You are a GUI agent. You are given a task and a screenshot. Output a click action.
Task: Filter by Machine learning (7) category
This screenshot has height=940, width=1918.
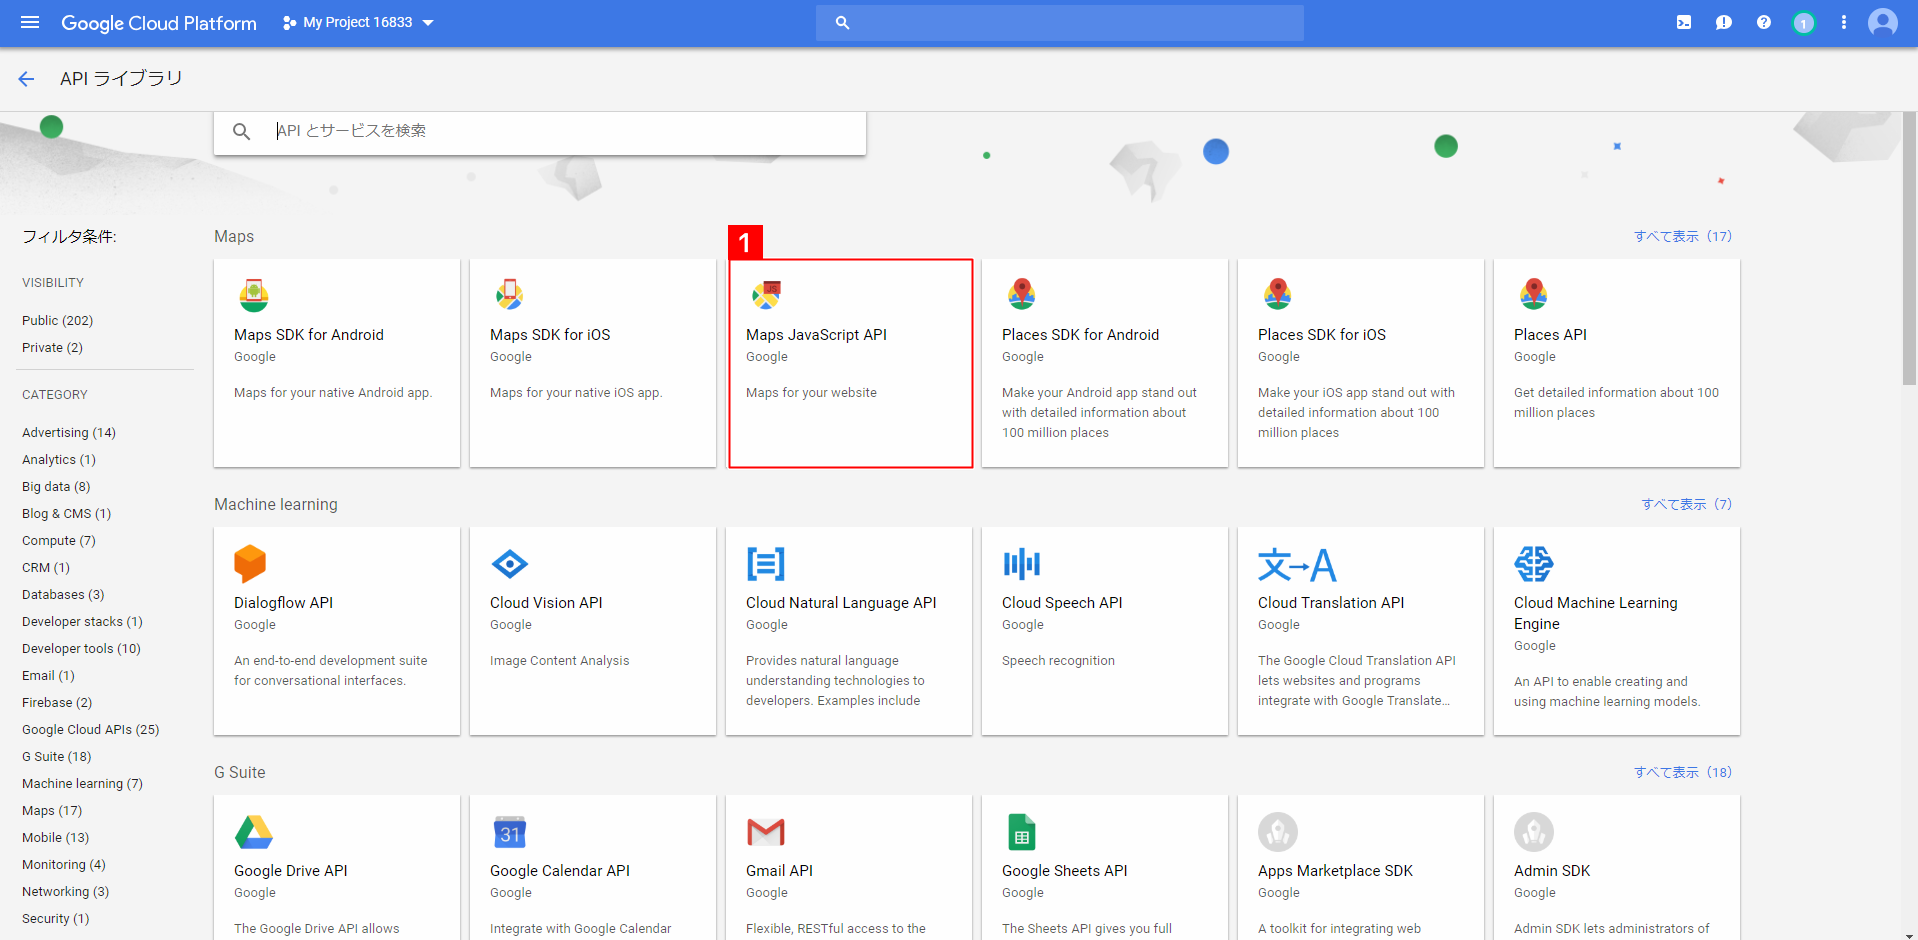(x=83, y=784)
